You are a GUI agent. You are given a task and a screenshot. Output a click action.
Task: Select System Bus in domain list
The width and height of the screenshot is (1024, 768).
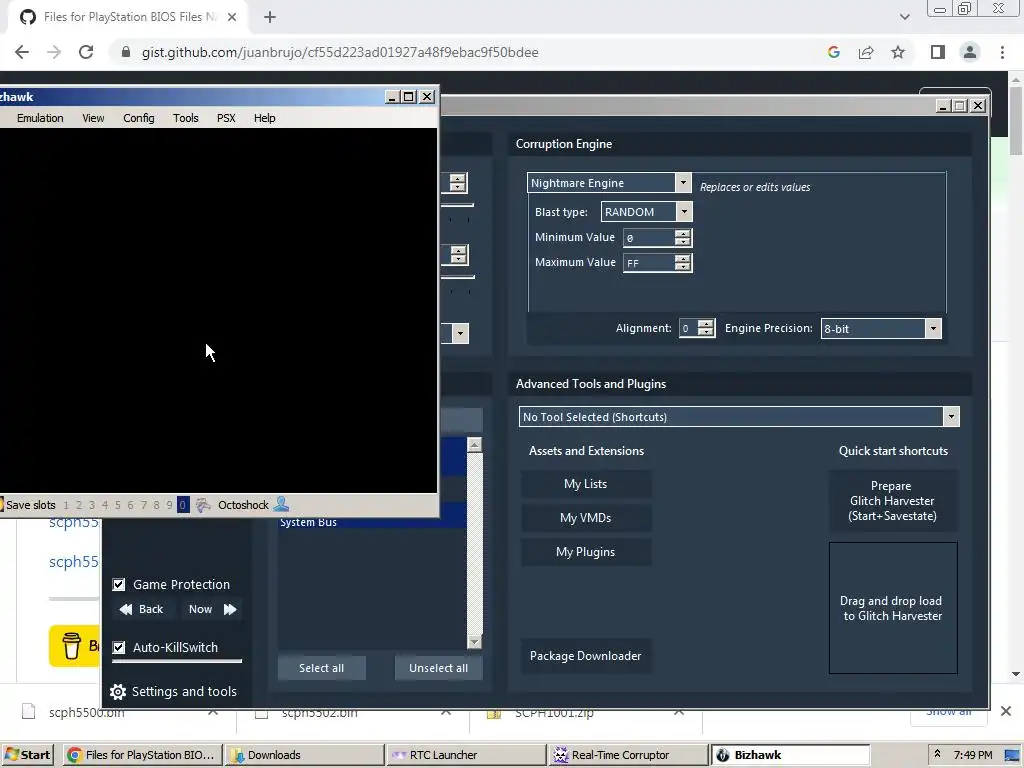pyautogui.click(x=373, y=522)
